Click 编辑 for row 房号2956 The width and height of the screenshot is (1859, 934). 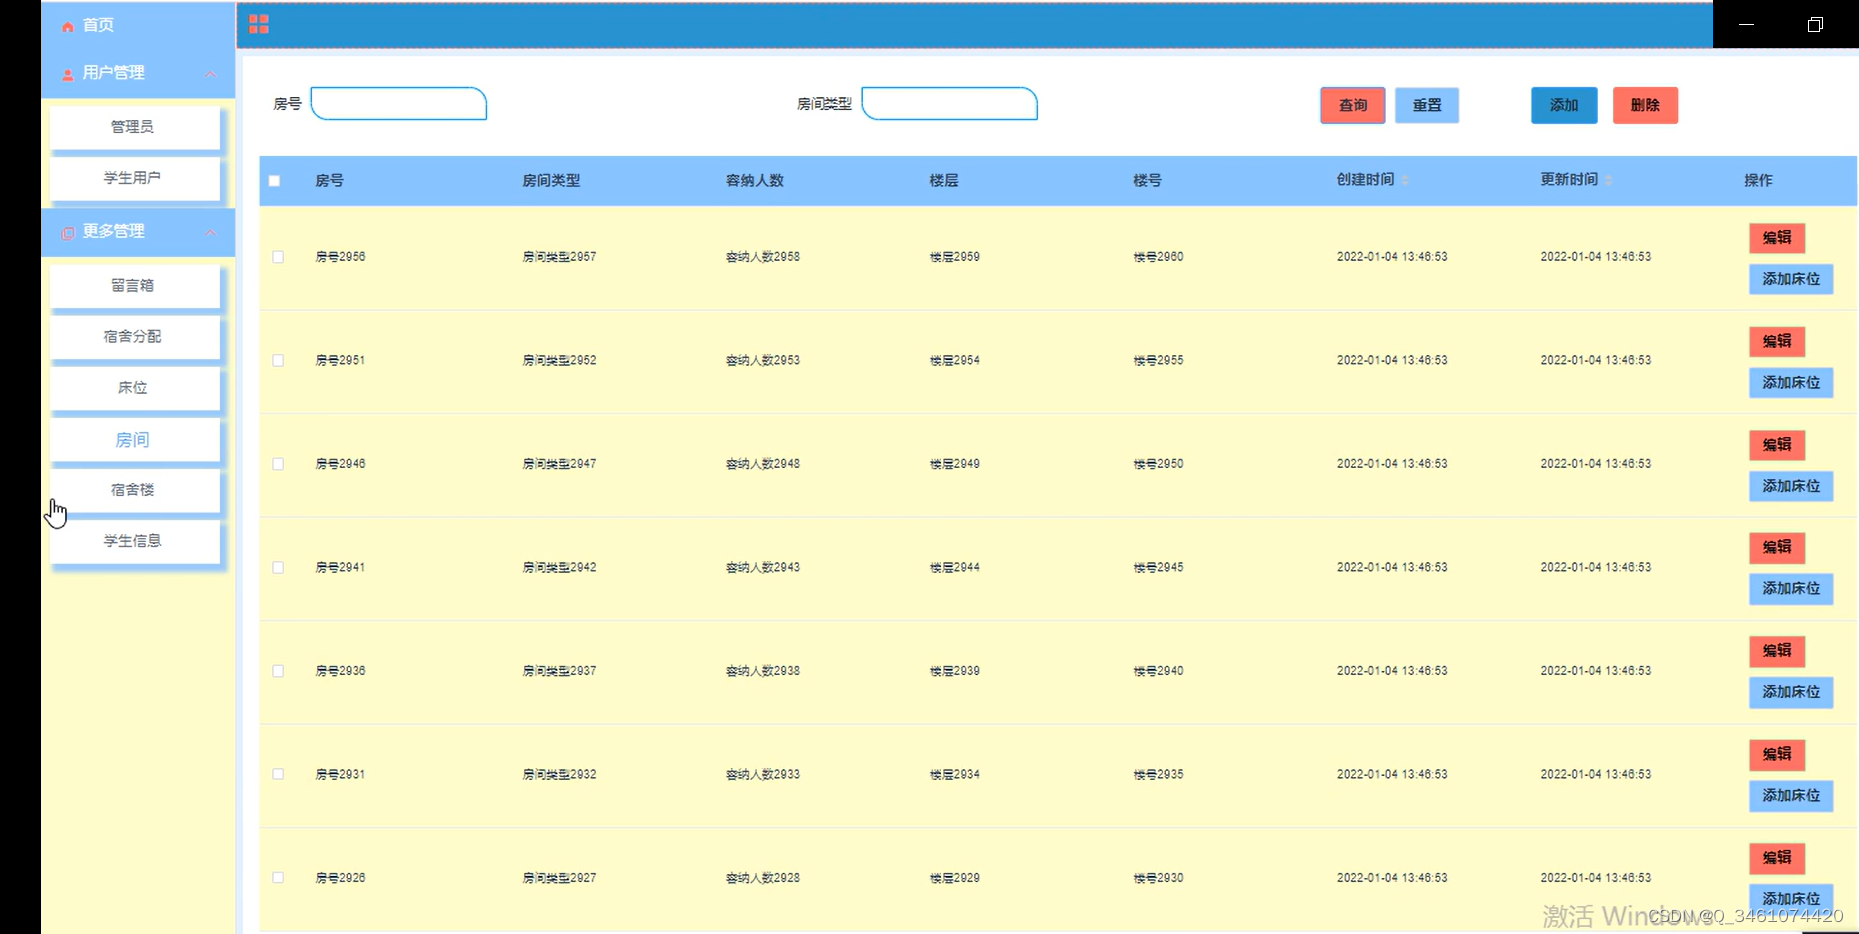tap(1777, 238)
